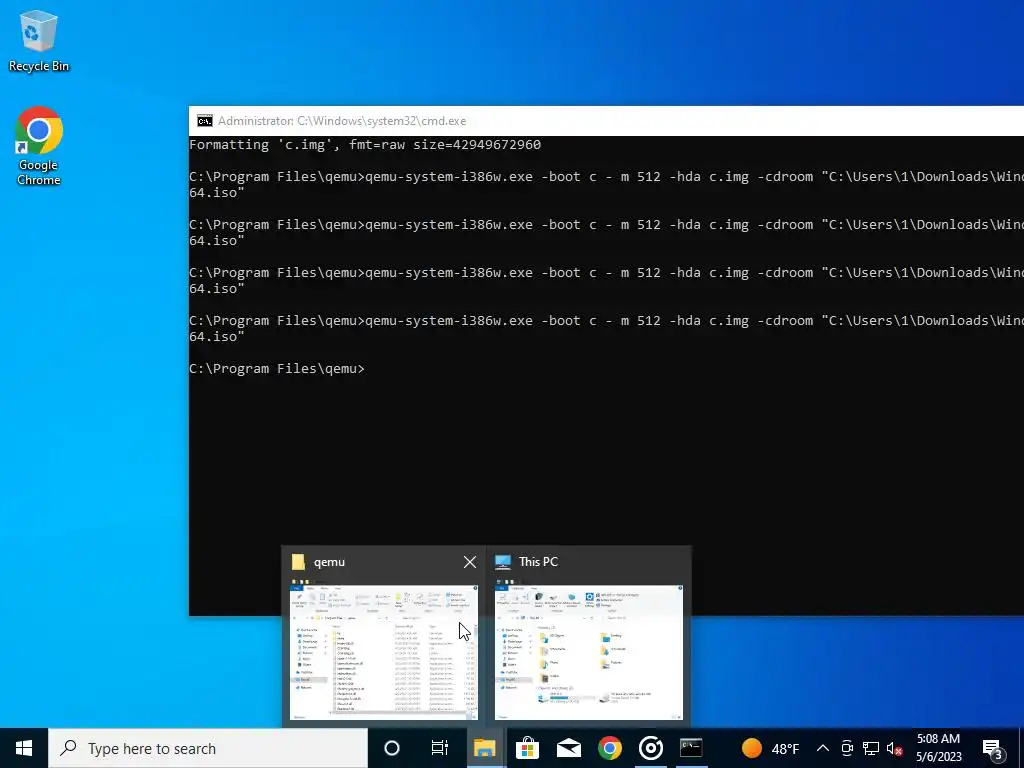Open Mail app from taskbar
Screen dimensions: 1024x768
(569, 748)
